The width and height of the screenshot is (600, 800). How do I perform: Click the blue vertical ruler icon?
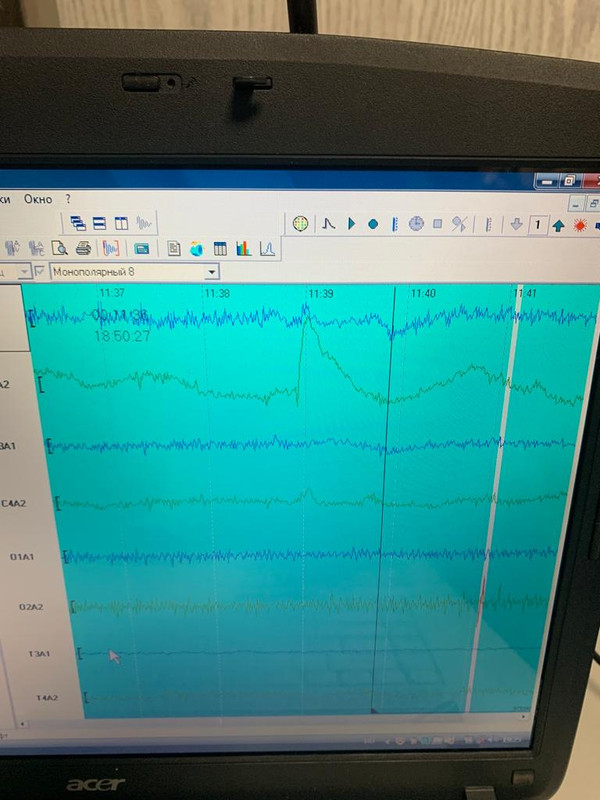(394, 224)
